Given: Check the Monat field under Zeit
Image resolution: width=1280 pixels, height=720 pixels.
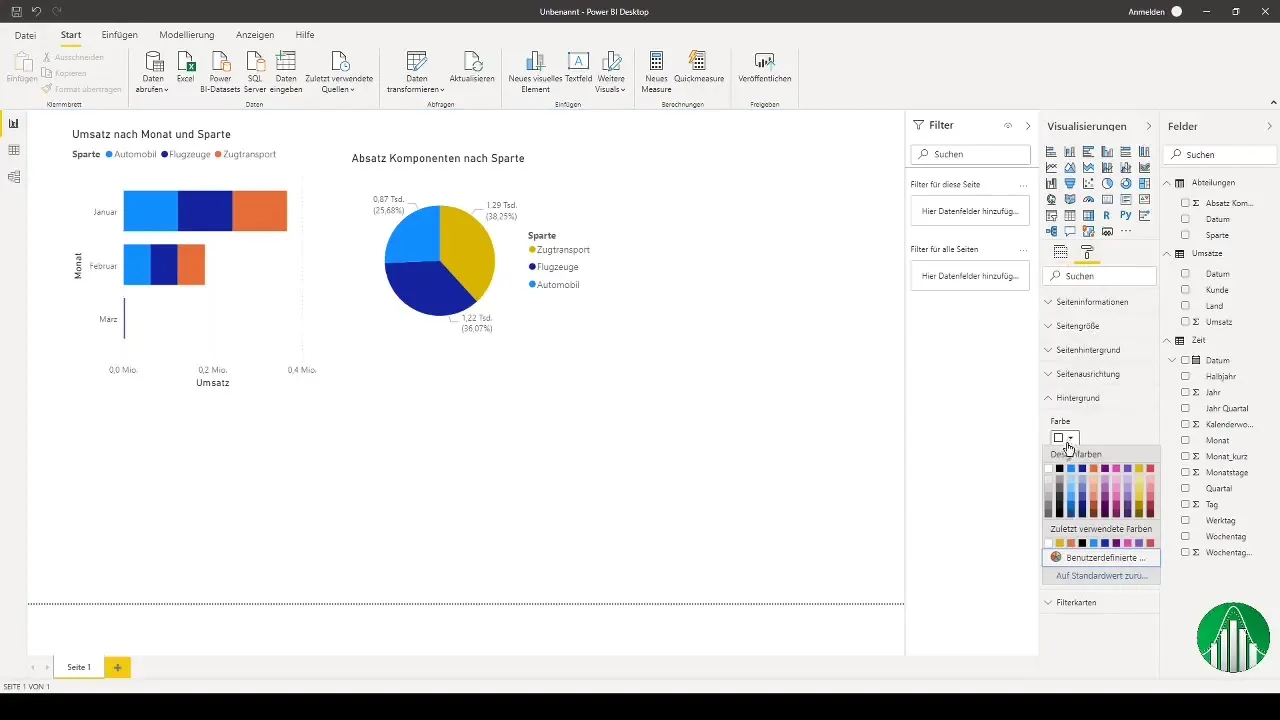Looking at the screenshot, I should pyautogui.click(x=1185, y=440).
